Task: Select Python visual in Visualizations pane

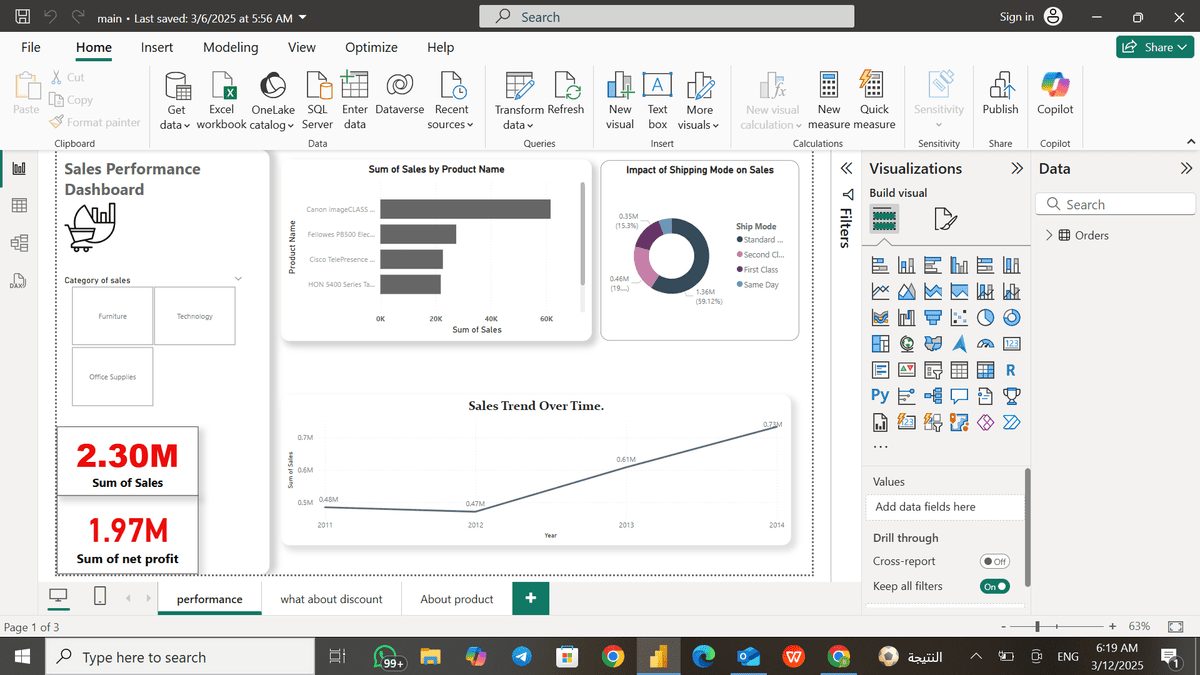Action: pos(880,395)
